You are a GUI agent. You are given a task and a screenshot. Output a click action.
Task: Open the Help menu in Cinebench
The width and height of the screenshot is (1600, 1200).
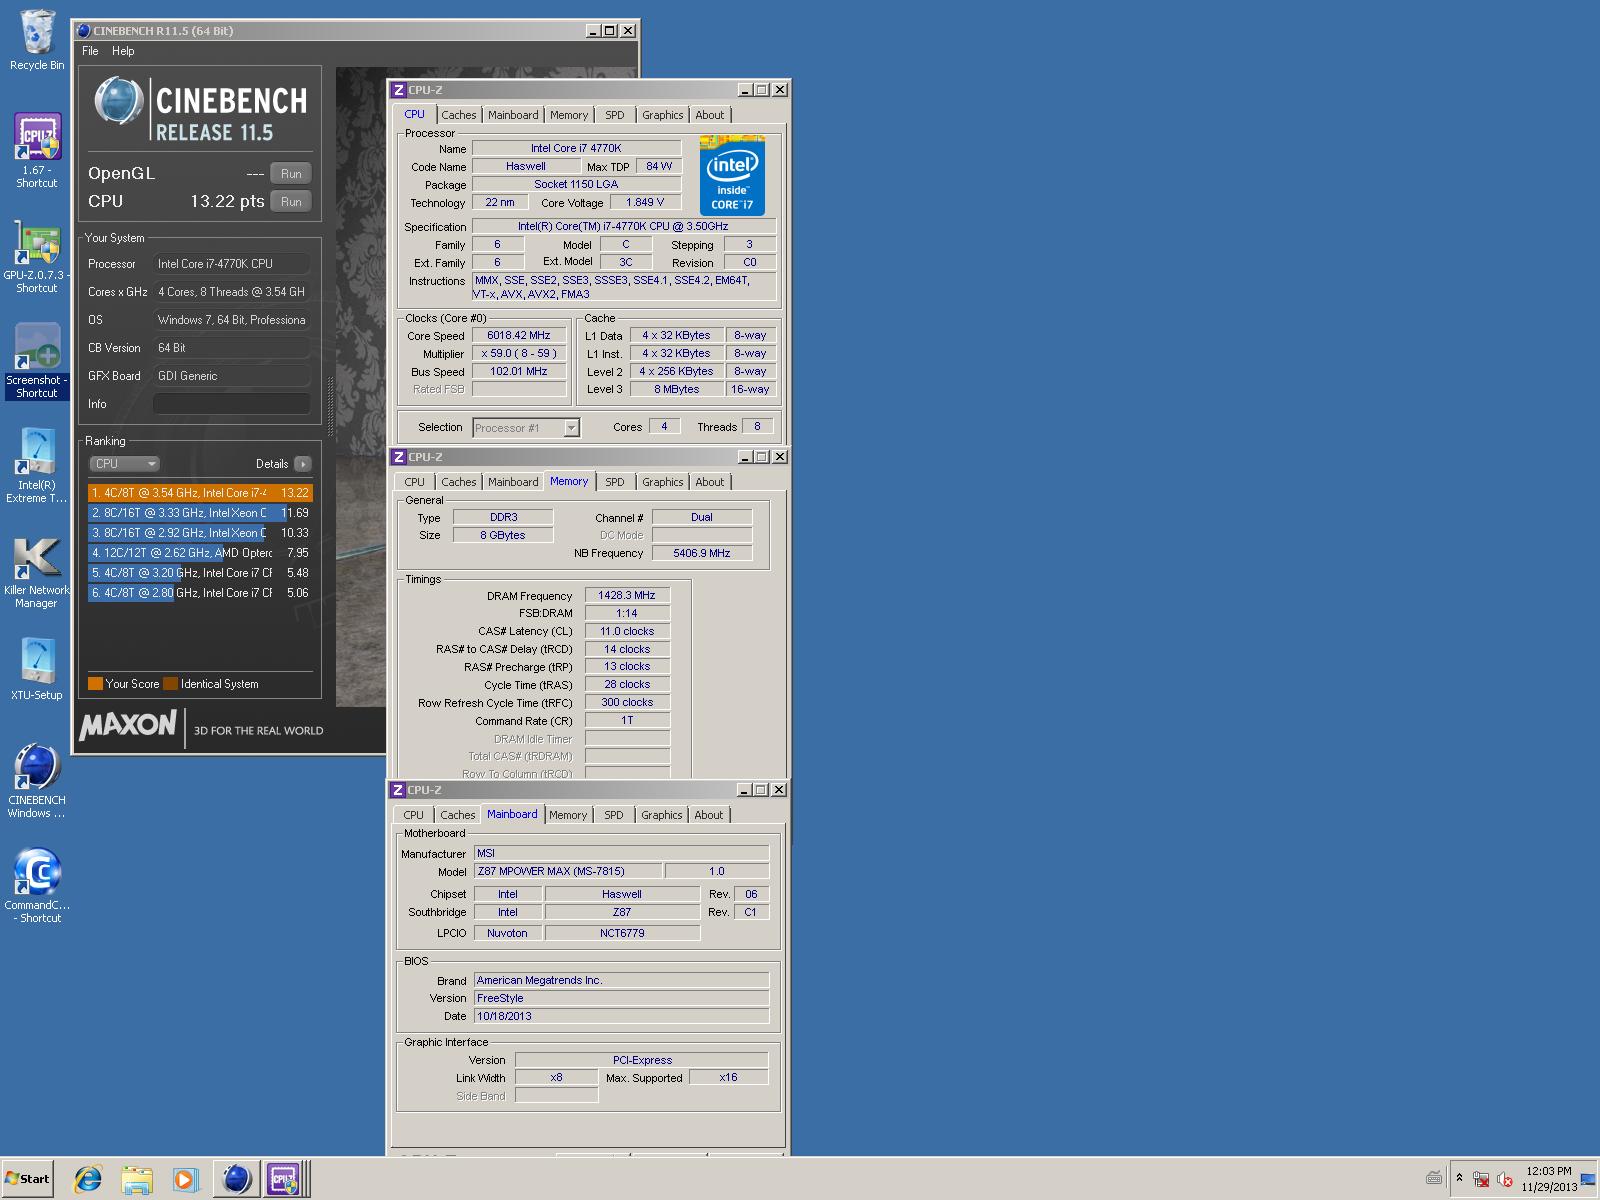tap(123, 51)
